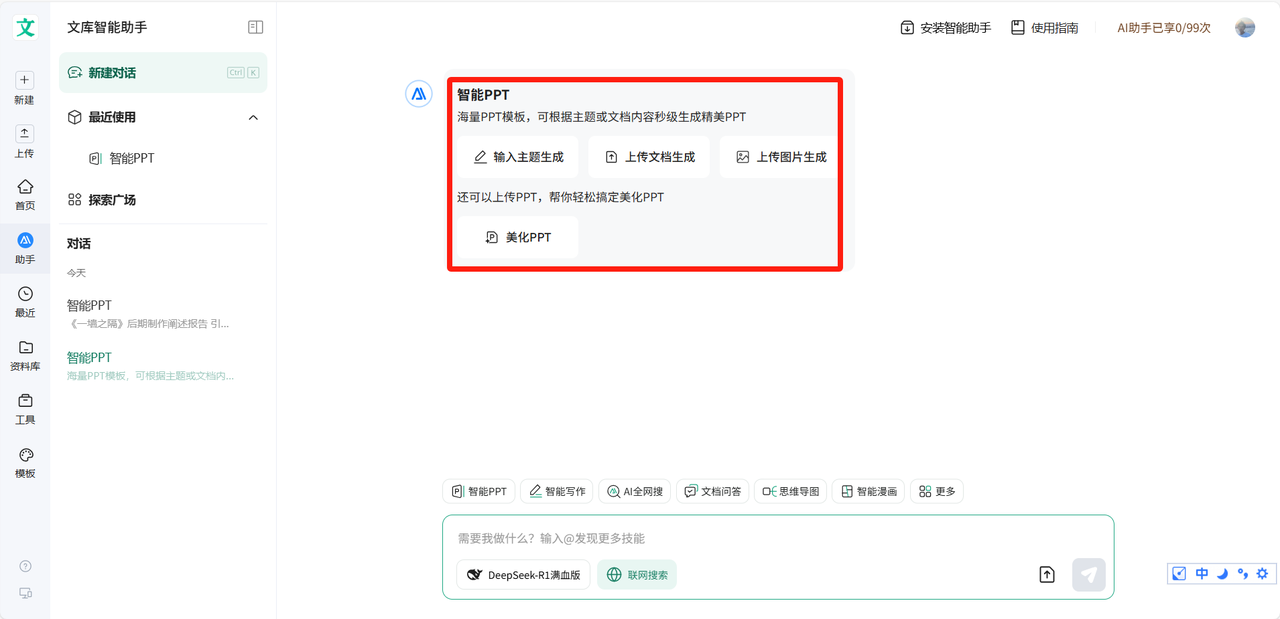Open 探索广场
This screenshot has width=1280, height=619.
click(102, 200)
